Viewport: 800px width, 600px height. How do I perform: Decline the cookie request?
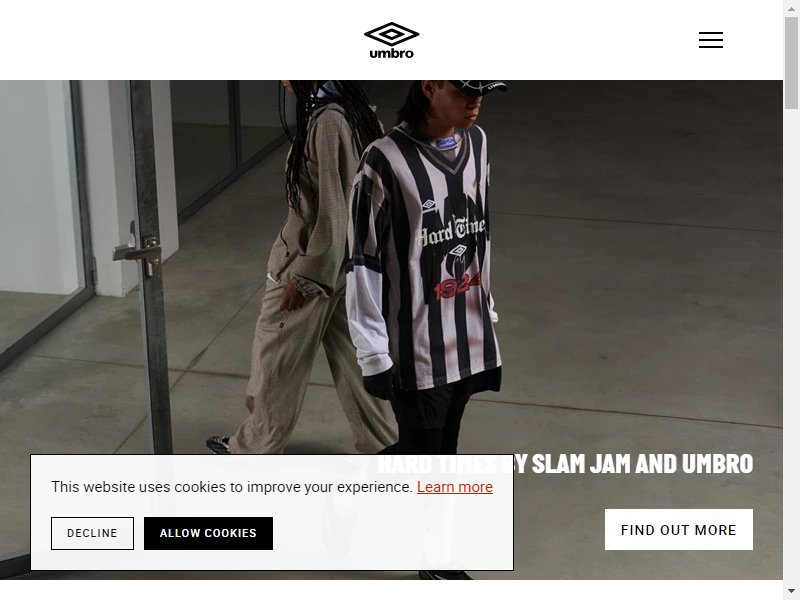(x=92, y=533)
